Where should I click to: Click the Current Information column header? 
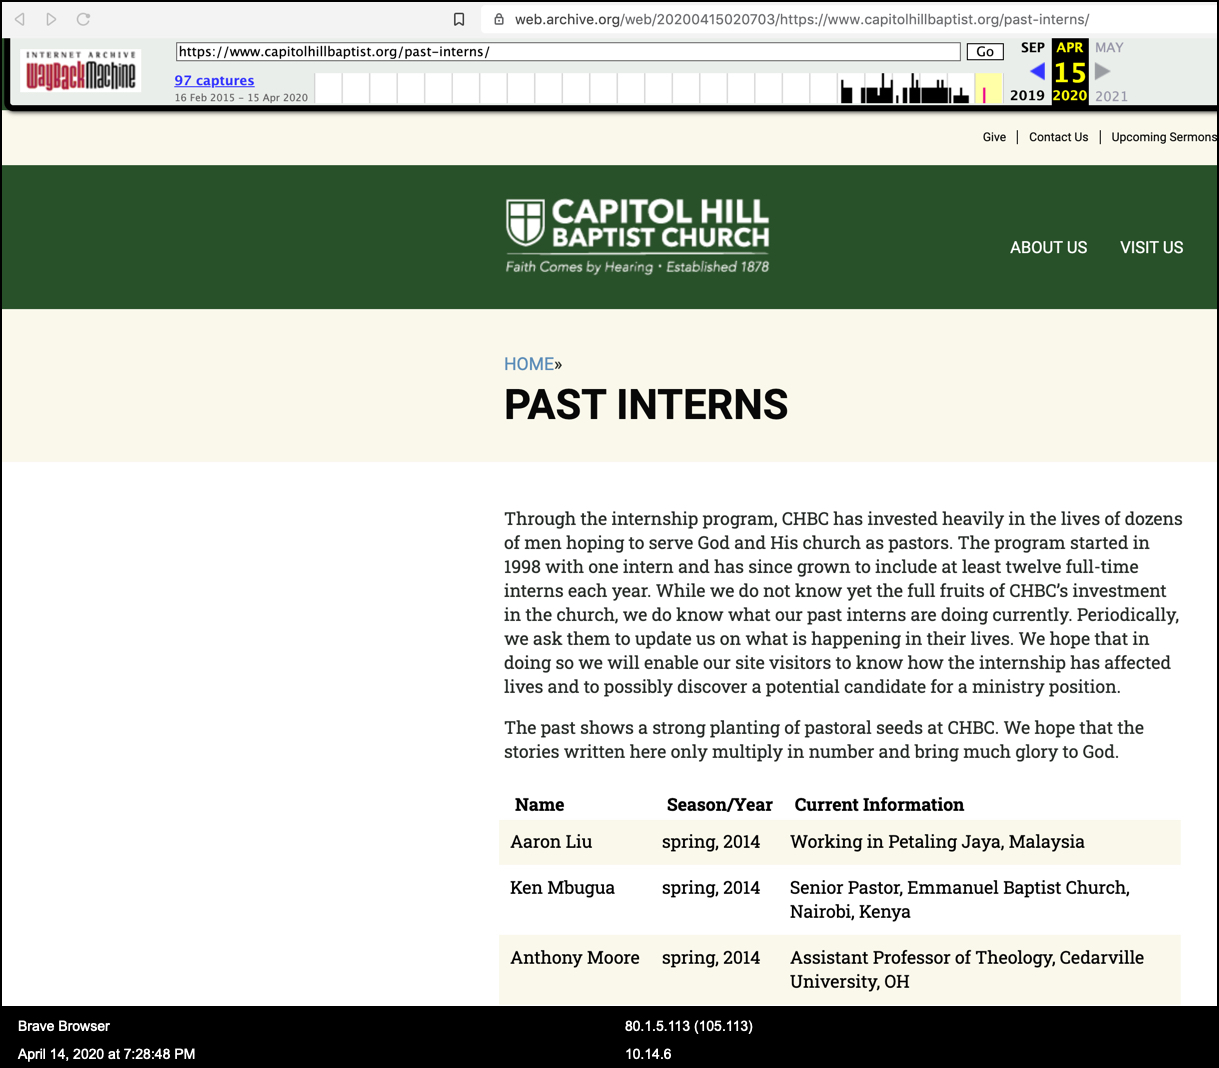click(879, 805)
